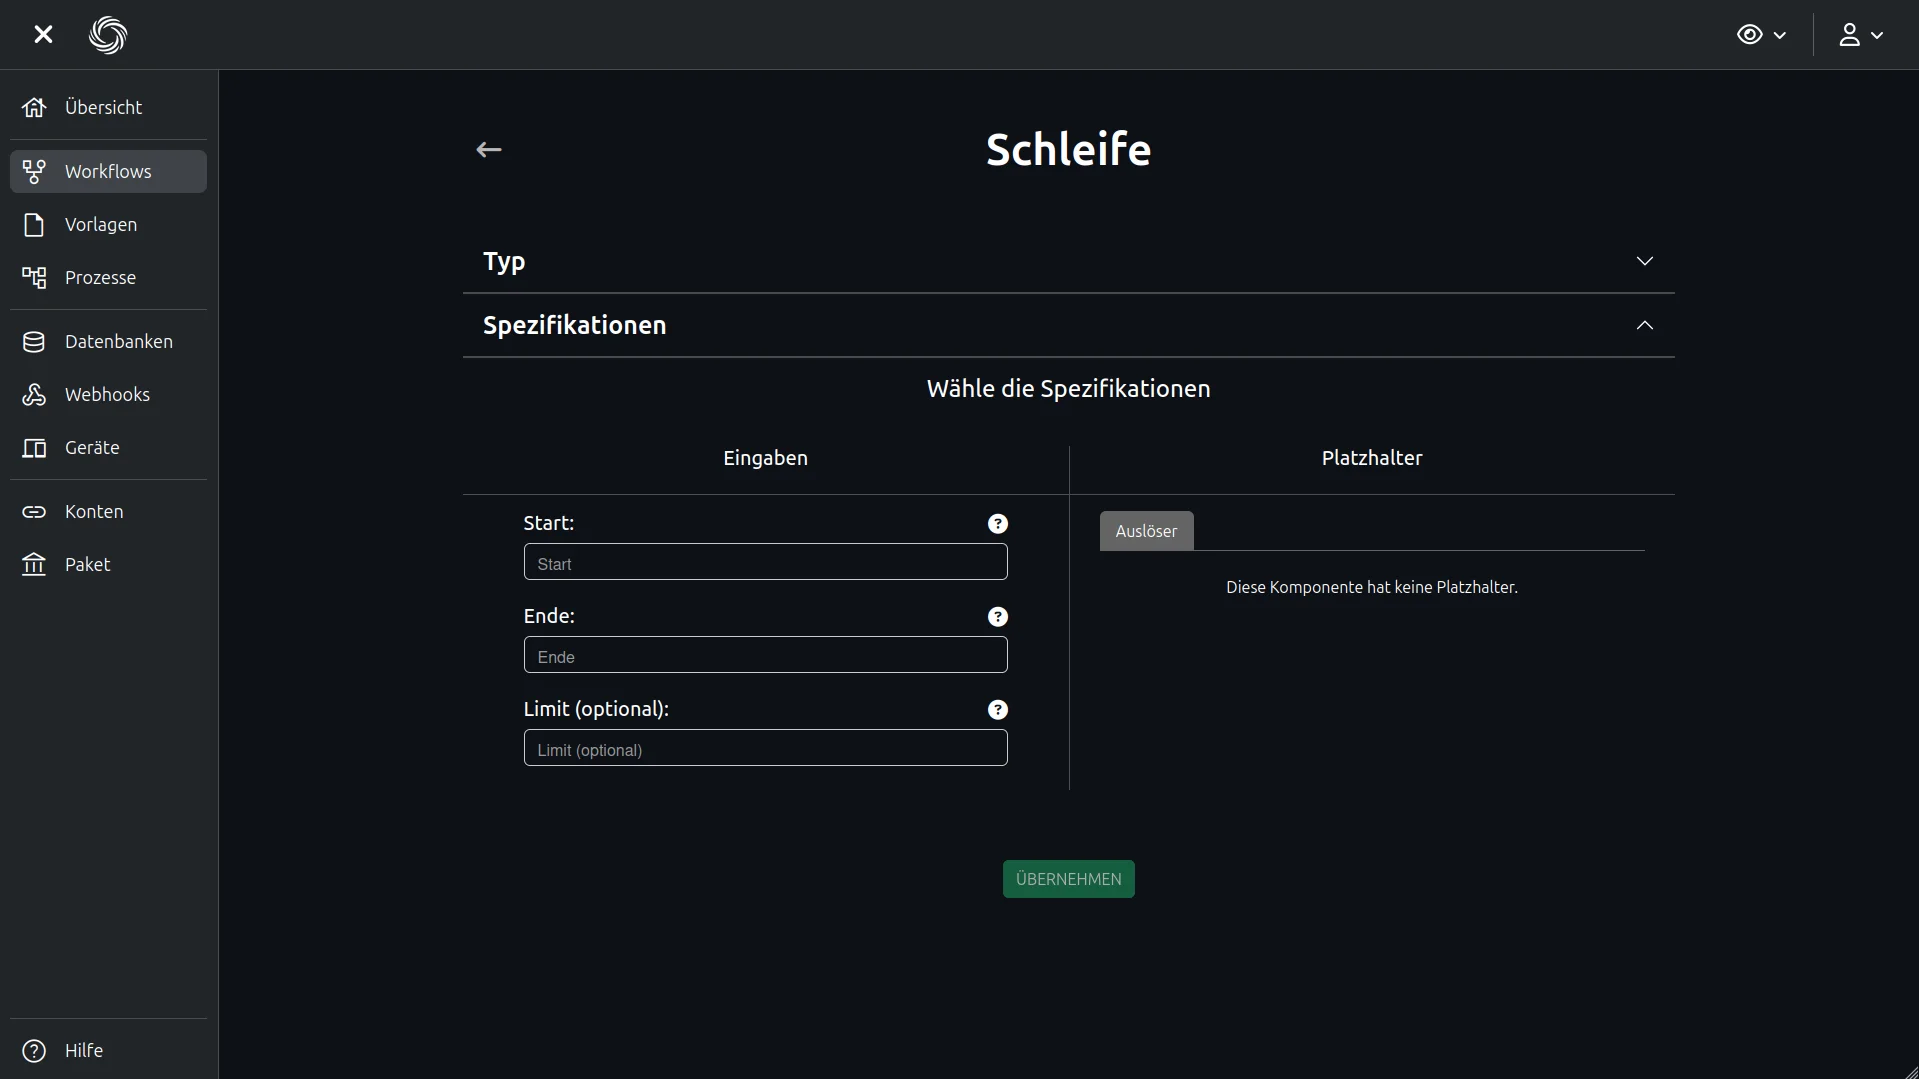Open Webhooks in the sidebar

108,395
